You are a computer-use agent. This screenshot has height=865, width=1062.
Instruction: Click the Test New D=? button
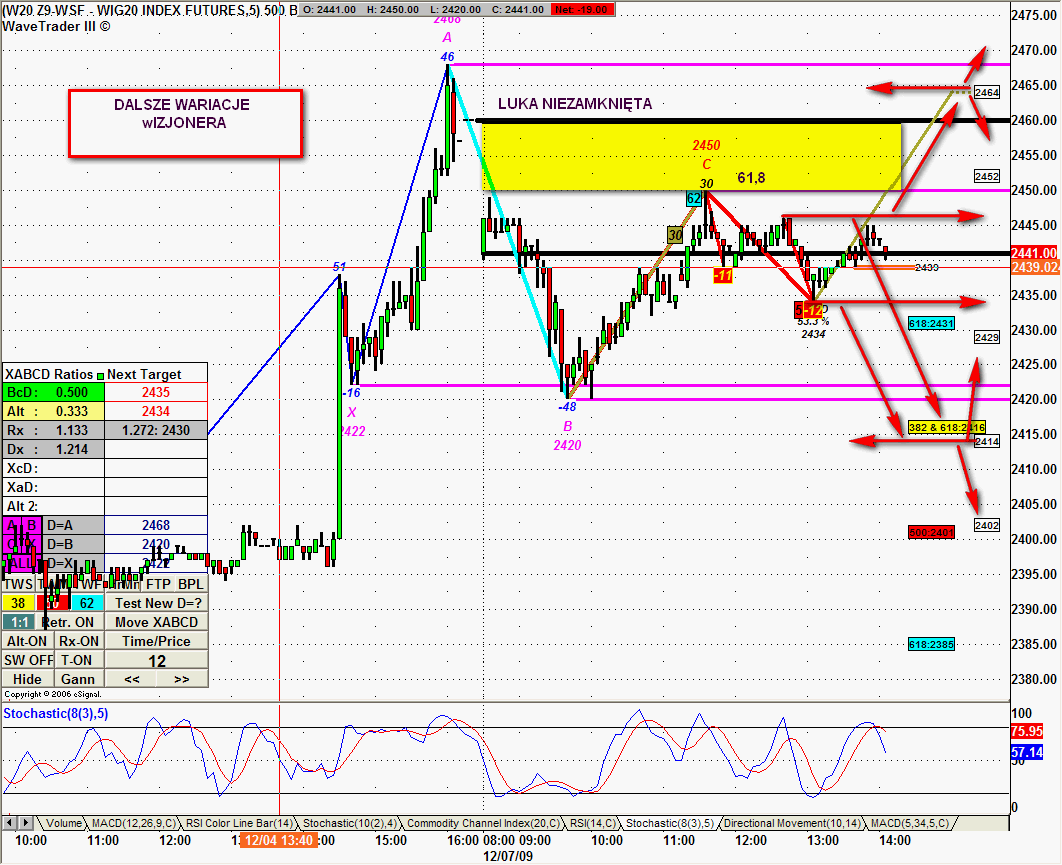click(x=157, y=603)
